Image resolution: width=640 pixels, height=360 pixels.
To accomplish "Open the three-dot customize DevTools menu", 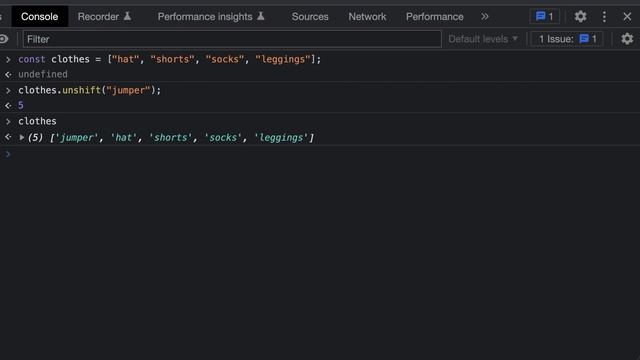I will [604, 16].
